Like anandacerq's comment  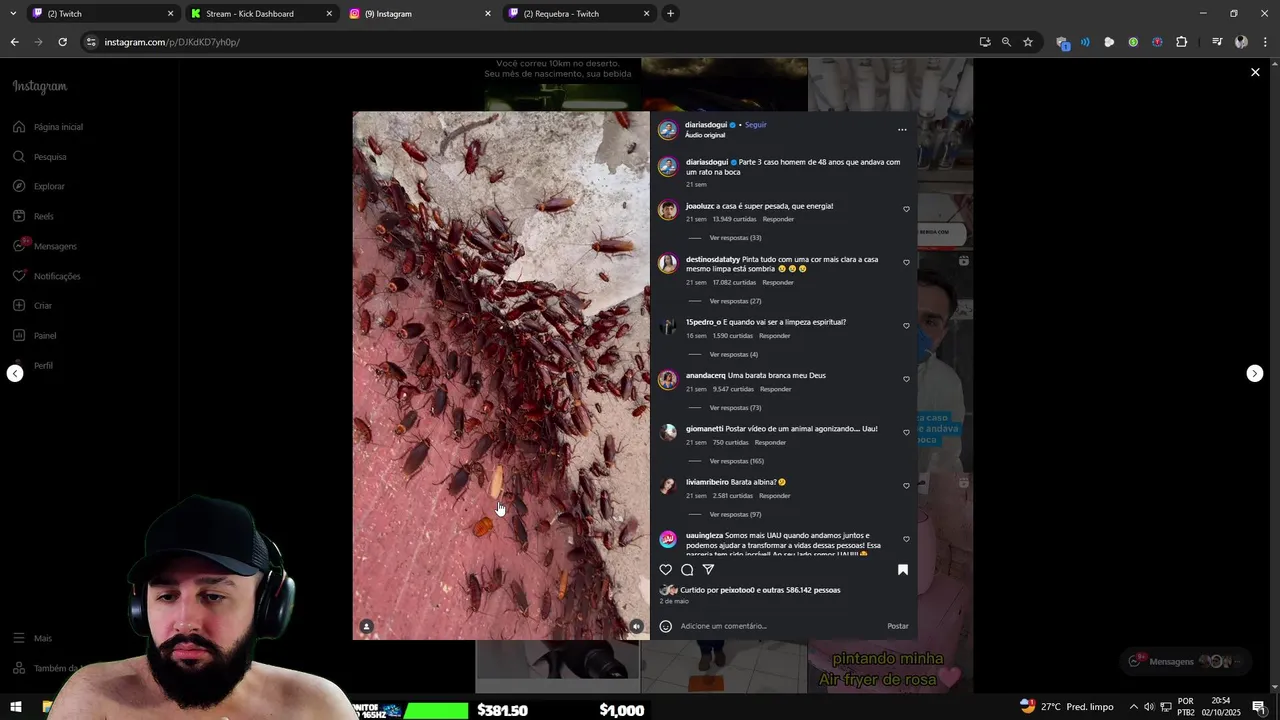pos(907,379)
